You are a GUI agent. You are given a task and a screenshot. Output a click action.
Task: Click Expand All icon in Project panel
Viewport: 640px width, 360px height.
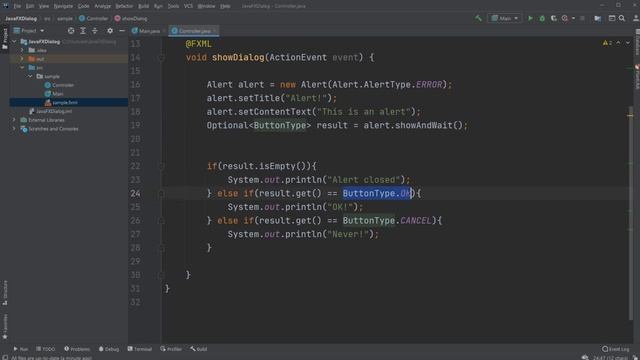click(x=83, y=31)
